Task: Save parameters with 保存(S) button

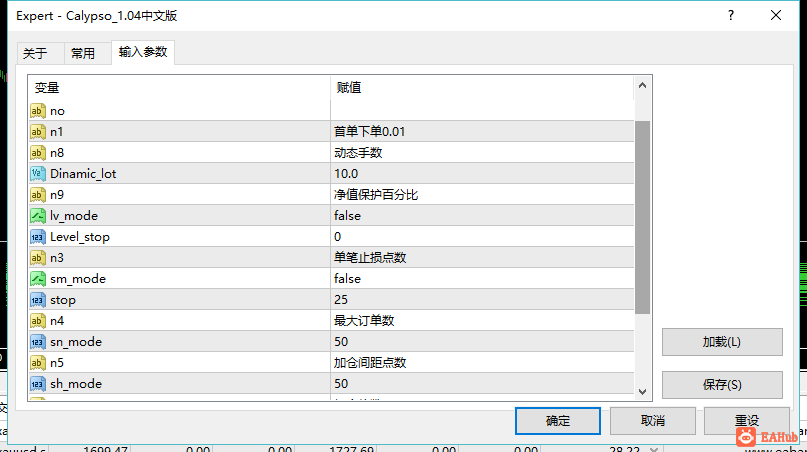Action: click(x=722, y=385)
